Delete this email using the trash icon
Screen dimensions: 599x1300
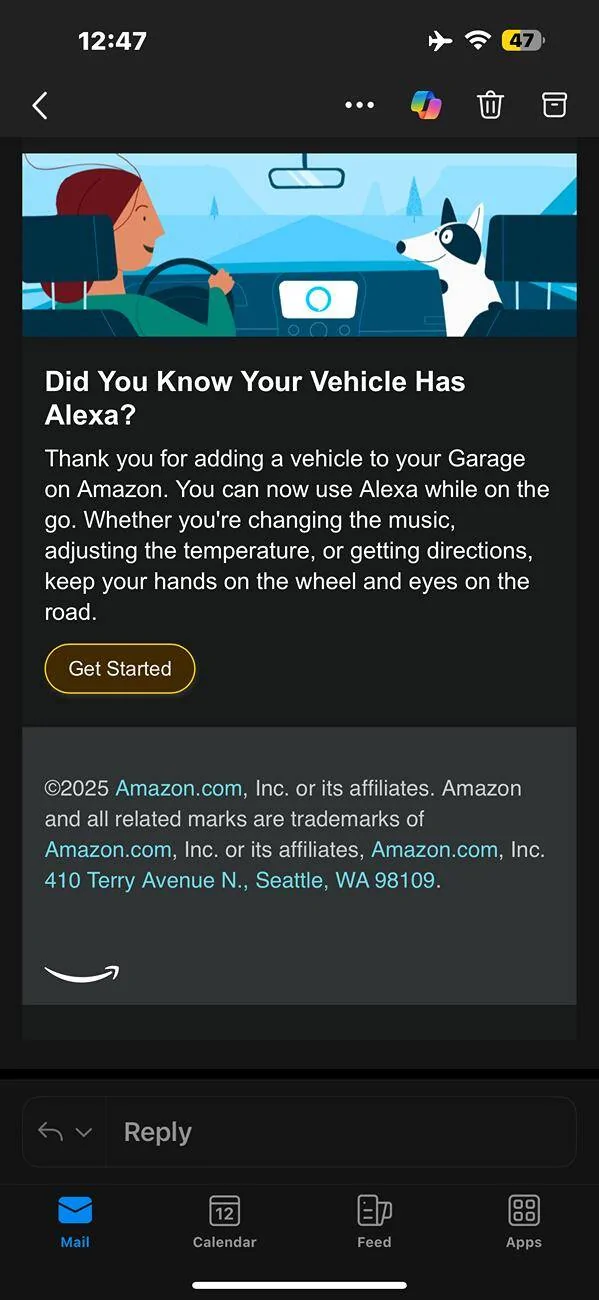[x=489, y=104]
